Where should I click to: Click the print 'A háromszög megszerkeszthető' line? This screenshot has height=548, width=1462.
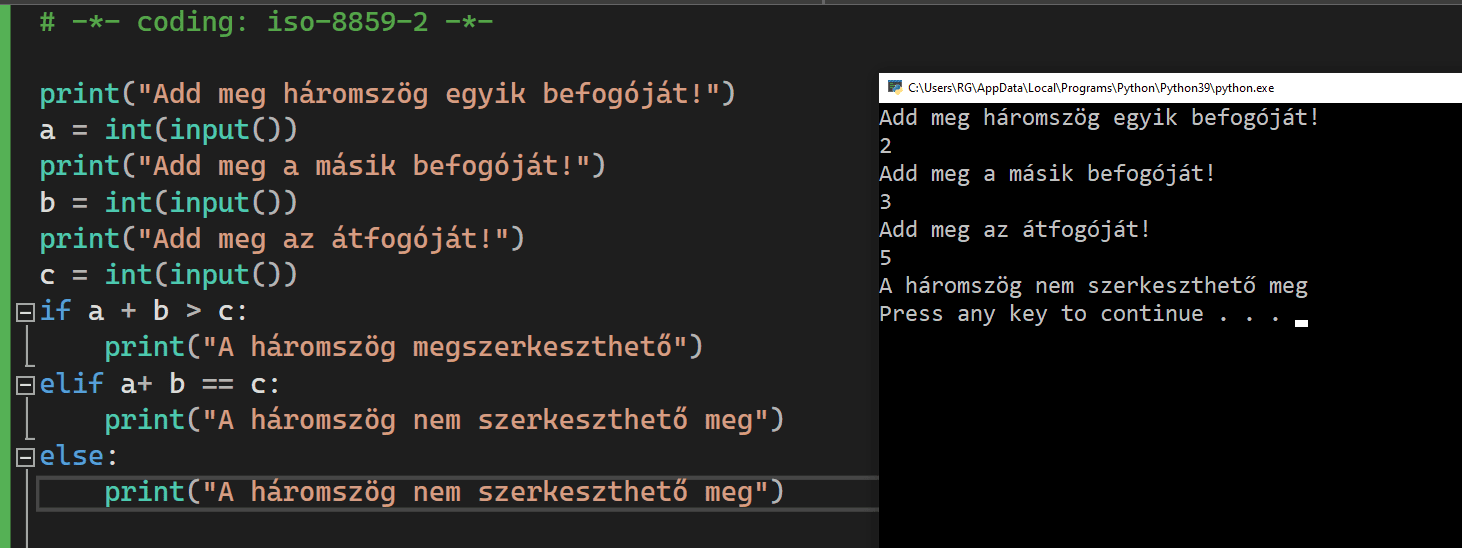403,347
